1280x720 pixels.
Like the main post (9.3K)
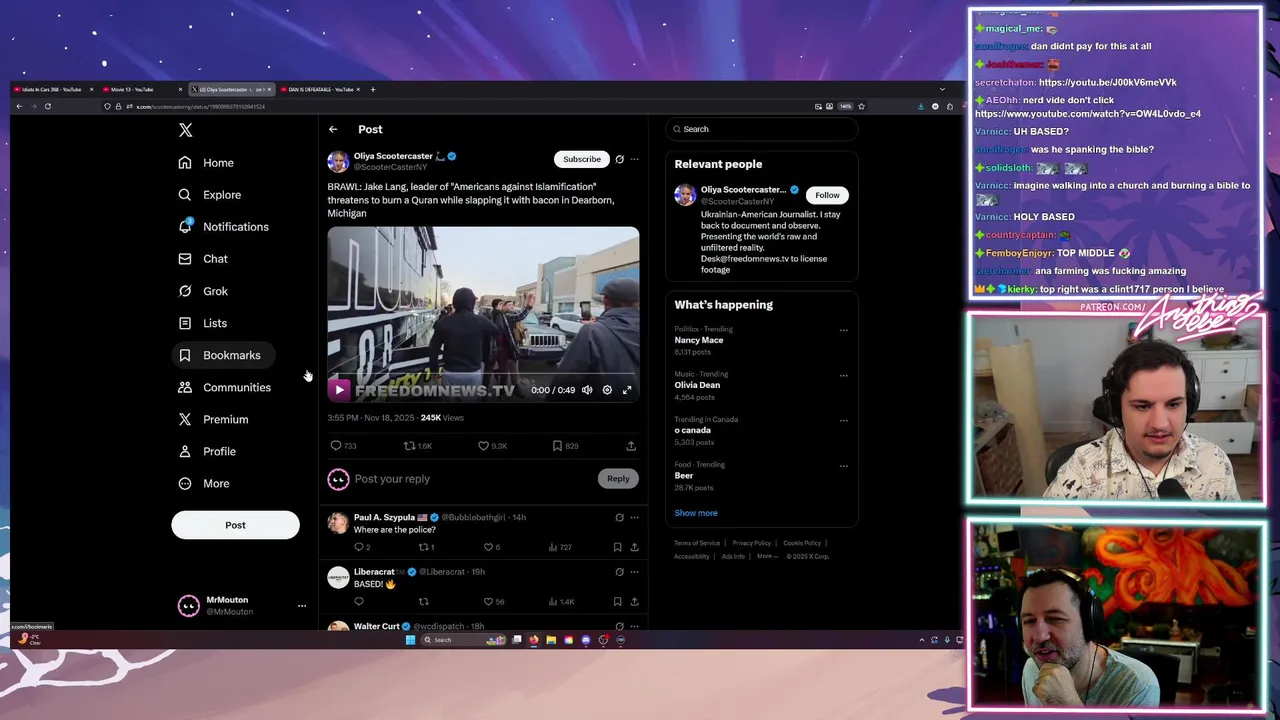[492, 446]
